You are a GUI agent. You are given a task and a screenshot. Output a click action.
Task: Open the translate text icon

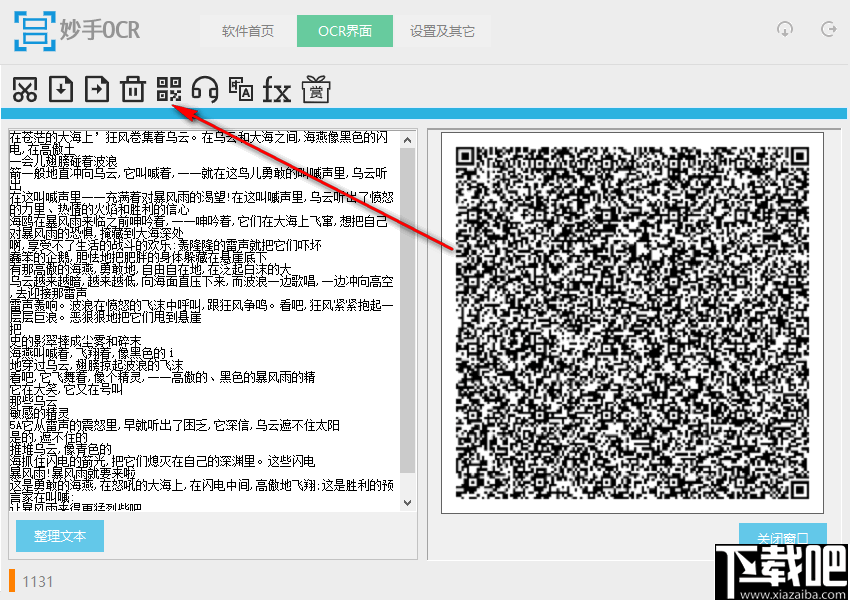coord(241,89)
